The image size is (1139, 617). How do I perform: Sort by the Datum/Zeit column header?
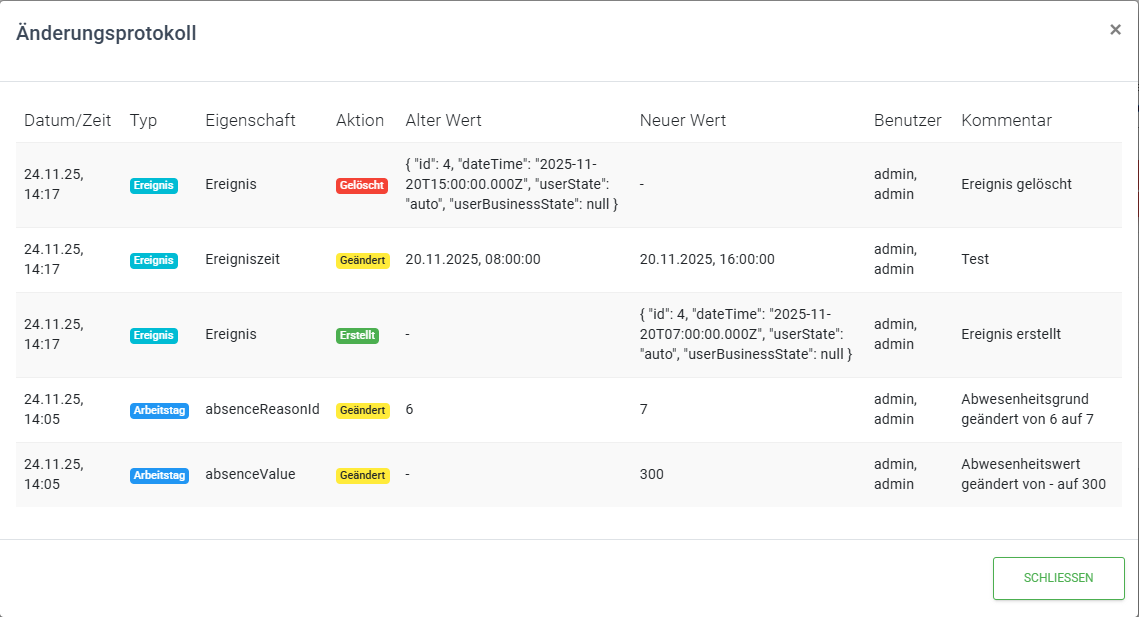67,120
